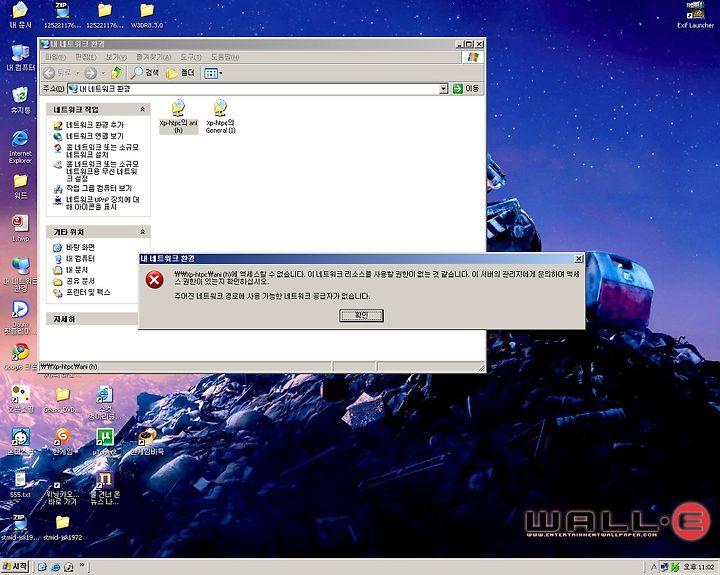Click the SSS.txt file icon
Viewport: 720px width, 575px height.
[20, 484]
